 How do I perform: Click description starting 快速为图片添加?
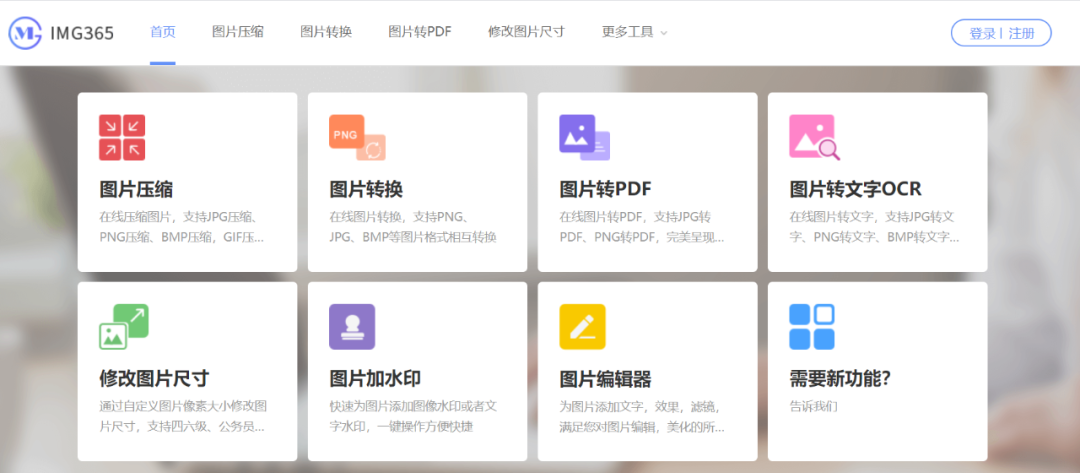click(x=413, y=417)
